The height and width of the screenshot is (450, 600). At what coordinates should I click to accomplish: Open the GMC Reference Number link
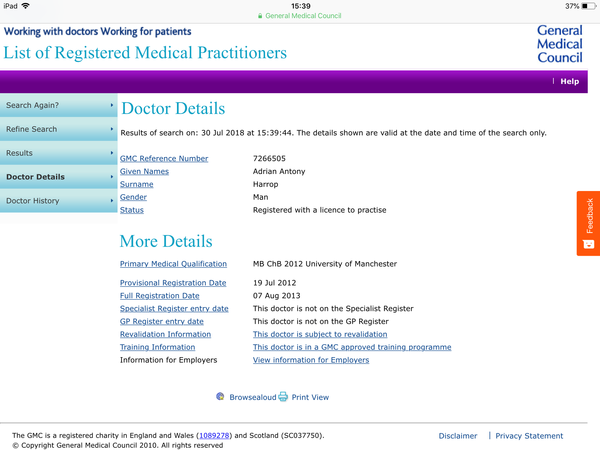point(164,158)
